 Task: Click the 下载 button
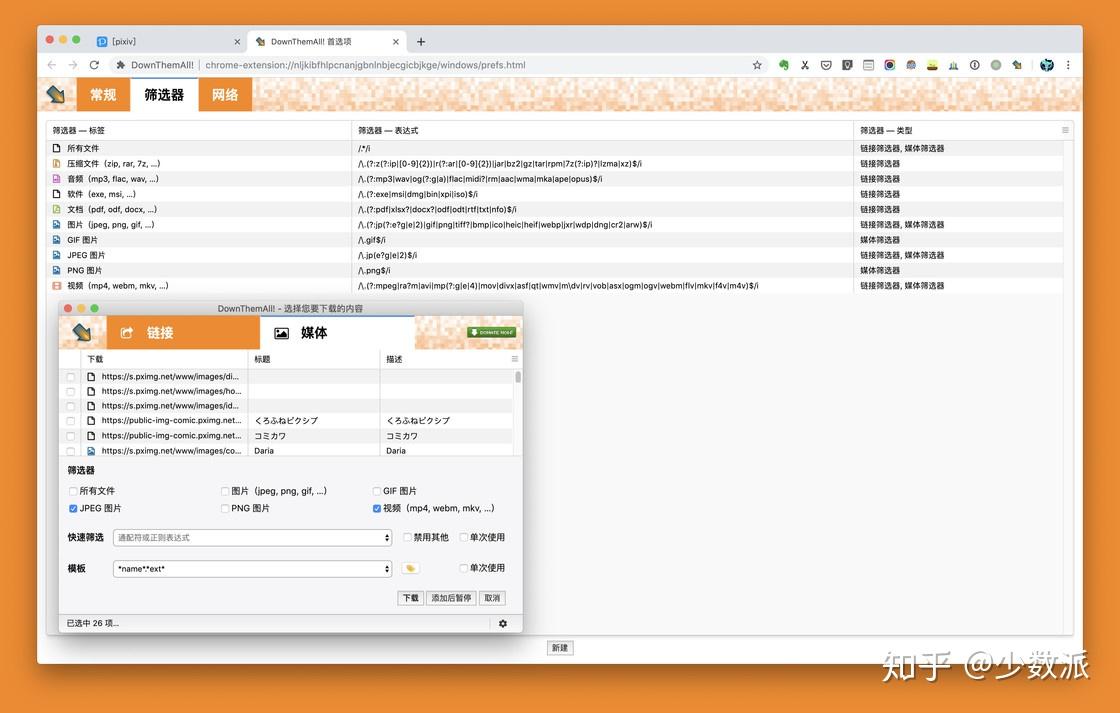point(411,598)
